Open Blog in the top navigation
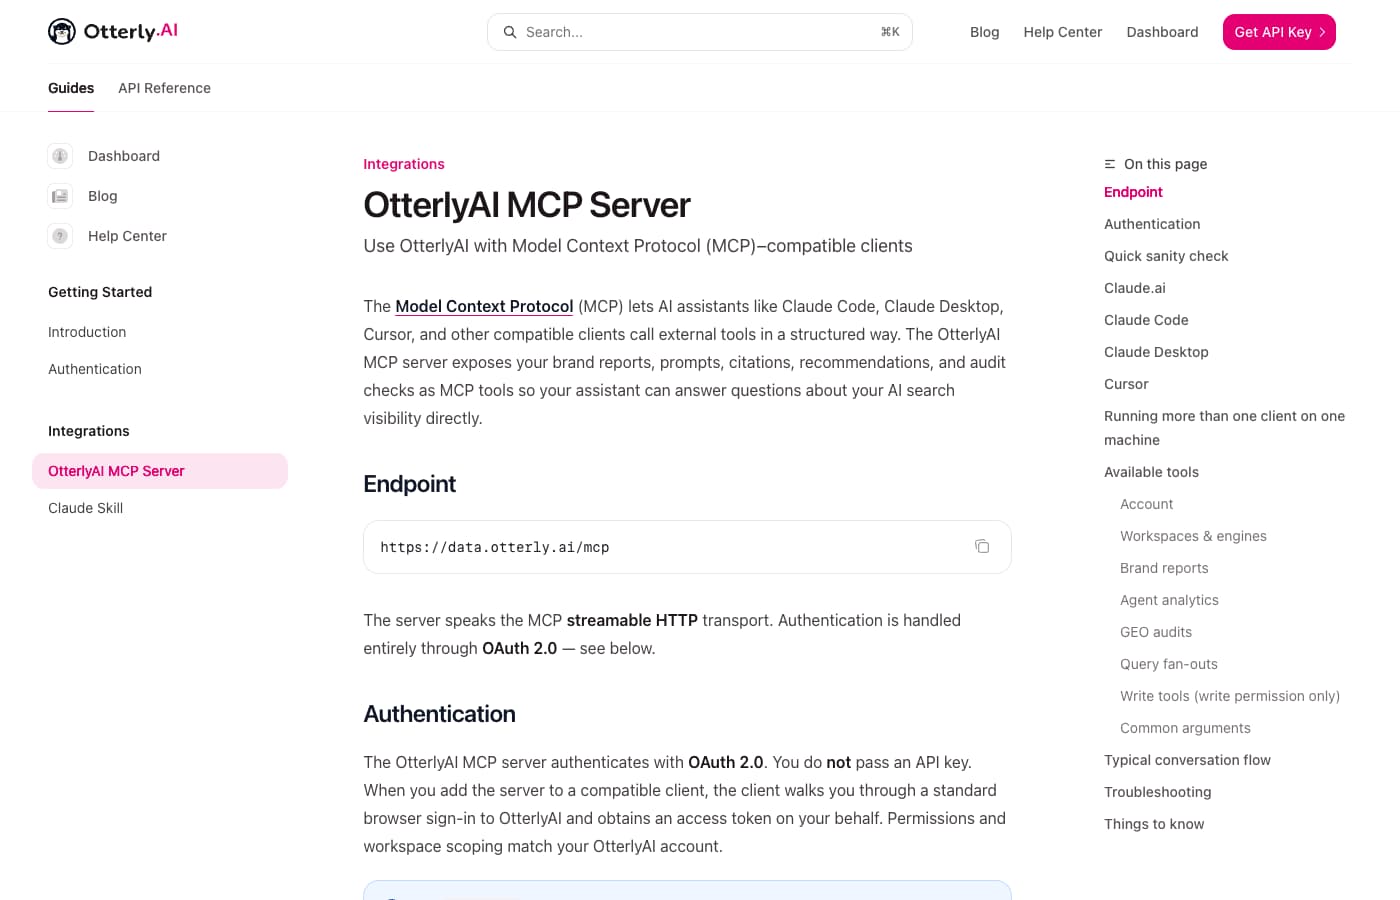 click(x=985, y=32)
